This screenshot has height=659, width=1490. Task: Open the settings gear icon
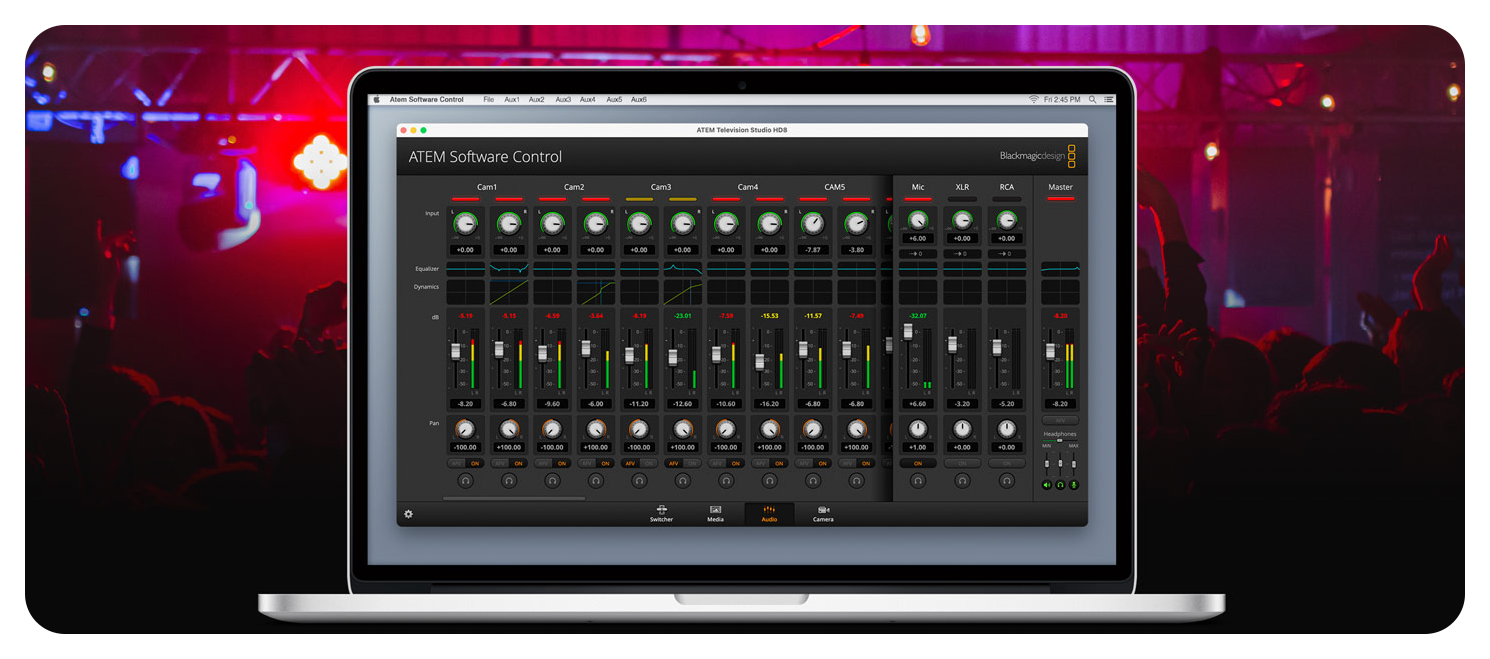[x=408, y=513]
